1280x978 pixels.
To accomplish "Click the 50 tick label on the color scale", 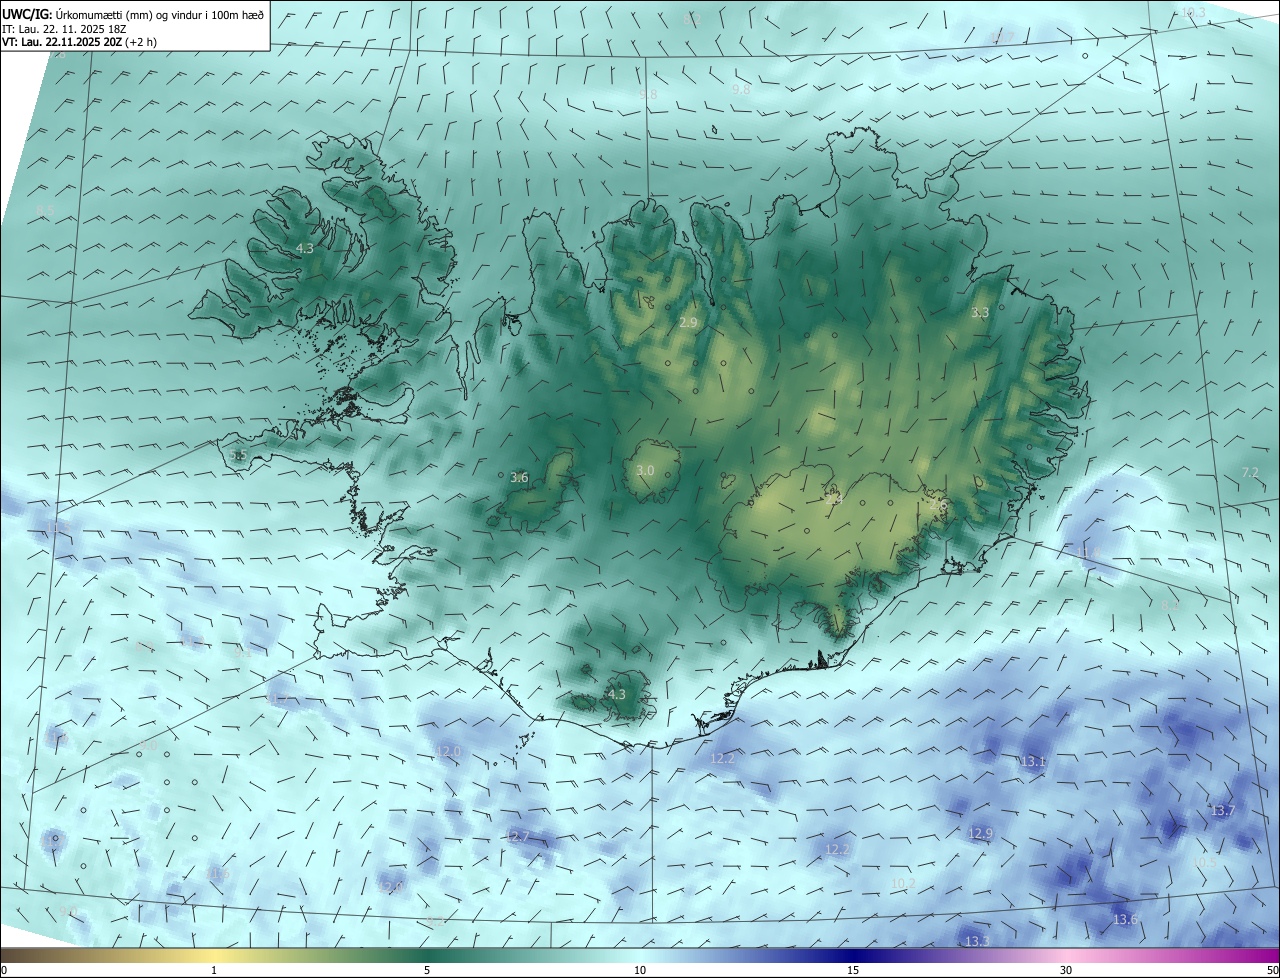I will point(1271,970).
